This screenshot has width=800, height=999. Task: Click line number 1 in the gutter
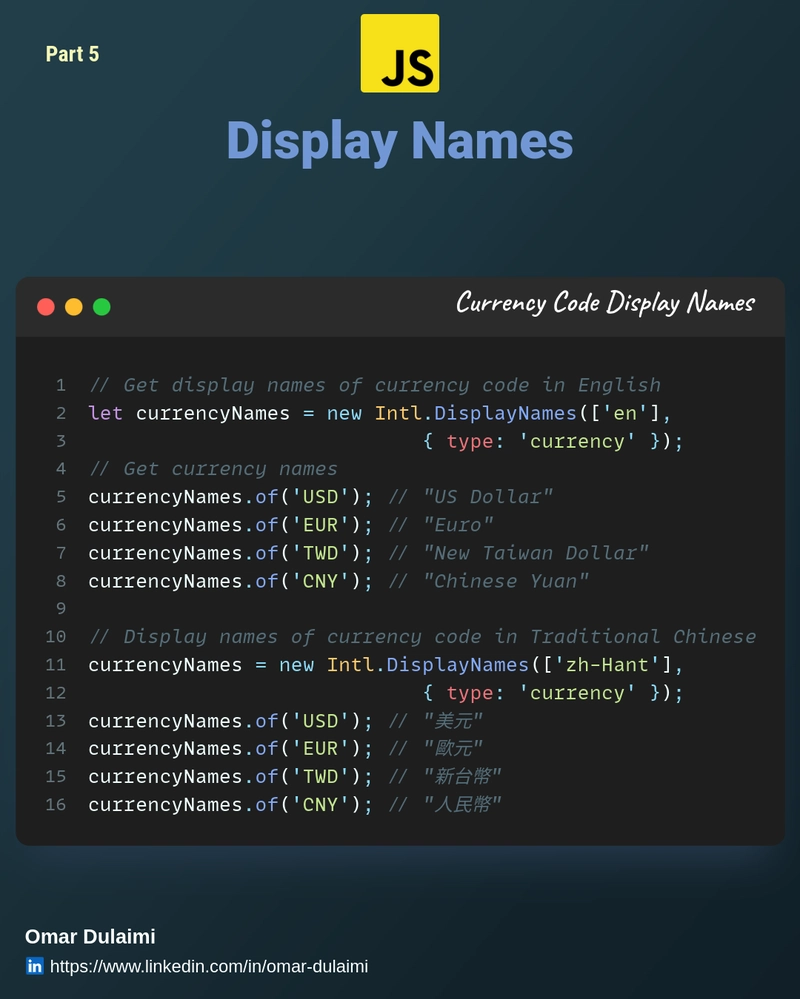(61, 385)
